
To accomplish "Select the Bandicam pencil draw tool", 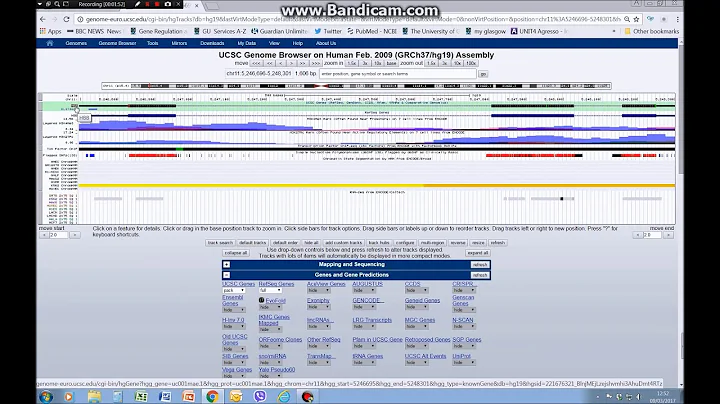I will click(x=137, y=4).
